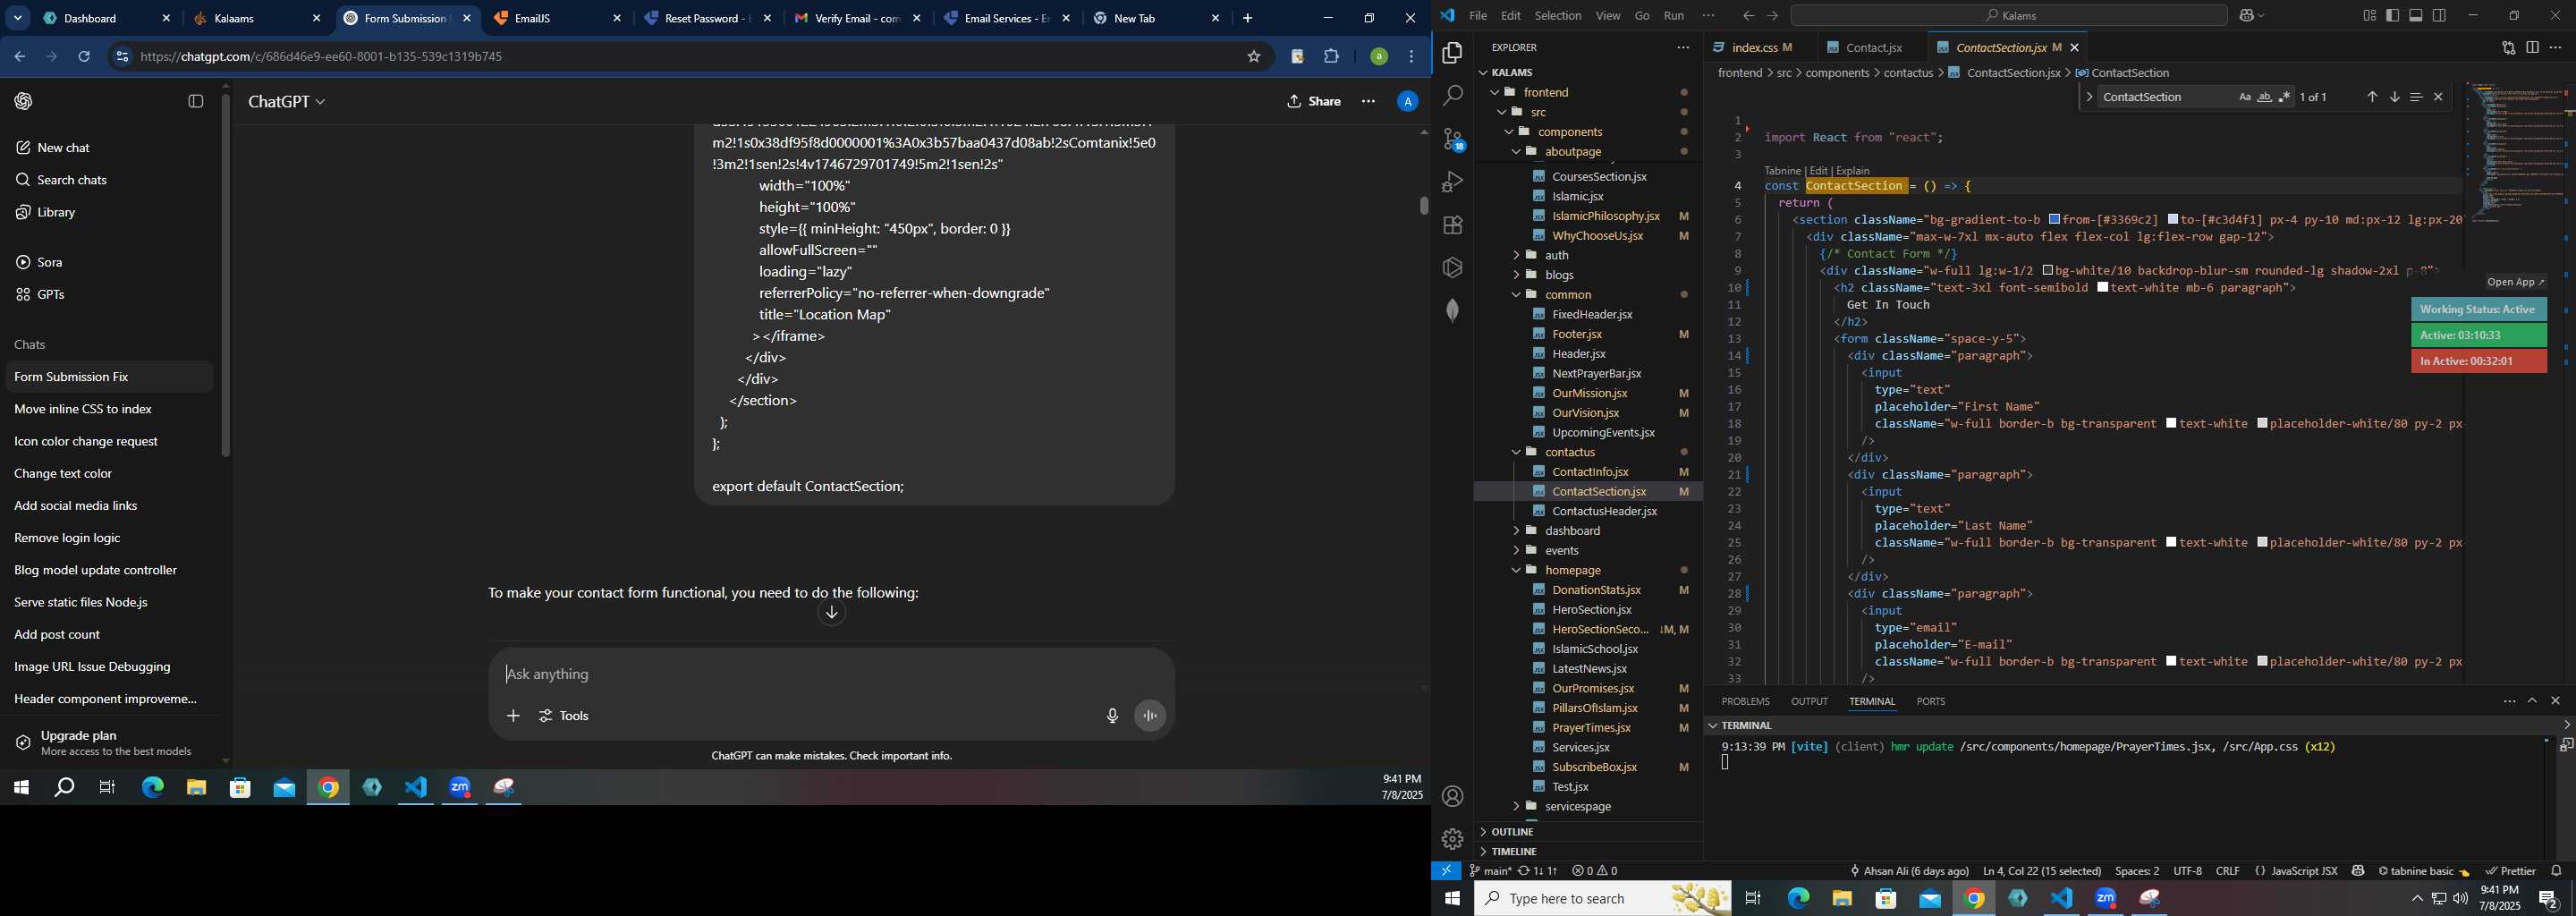Open ChatGPT model selector dropdown

point(287,102)
